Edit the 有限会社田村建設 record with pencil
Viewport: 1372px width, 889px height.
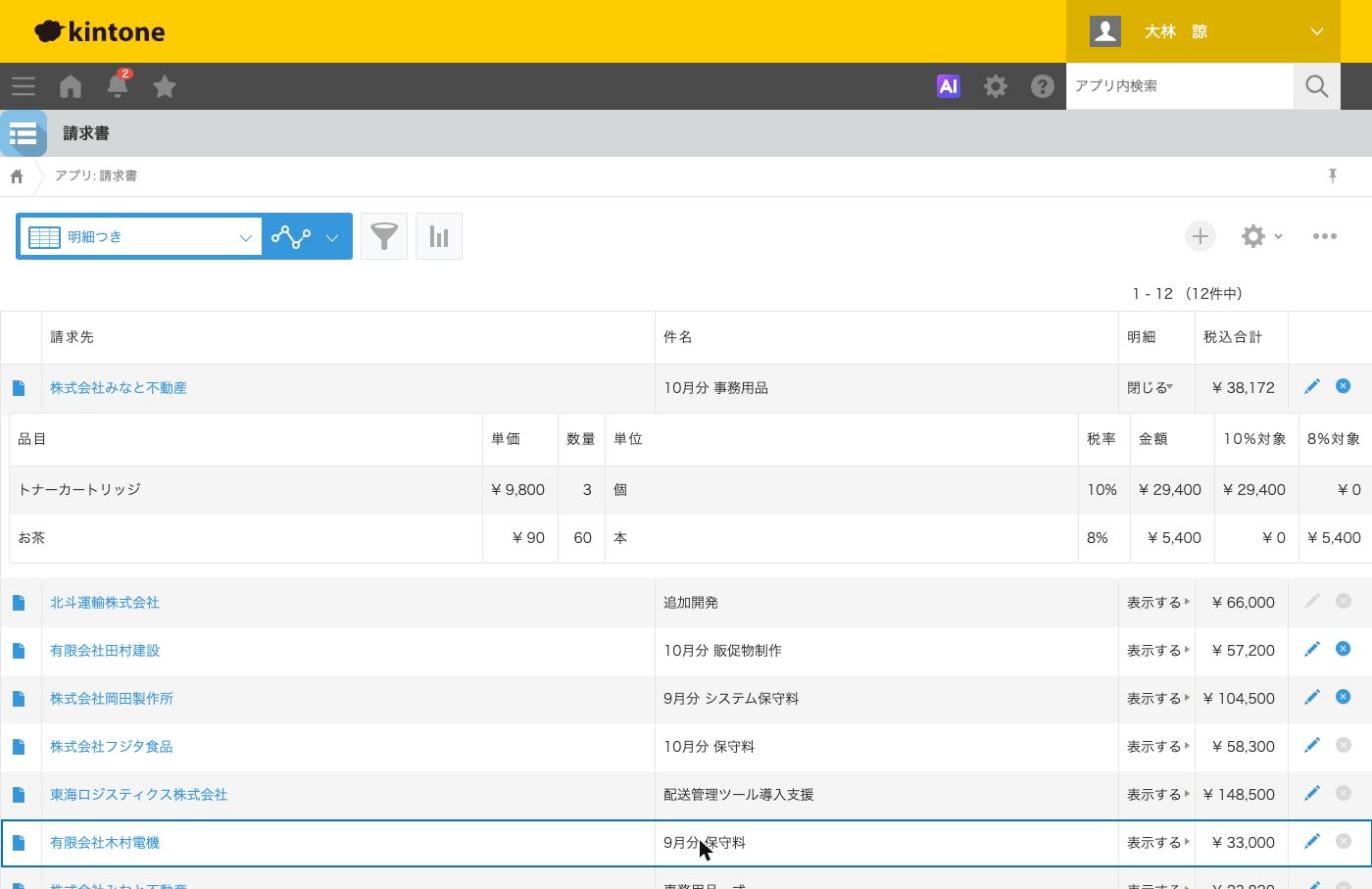[x=1312, y=649]
